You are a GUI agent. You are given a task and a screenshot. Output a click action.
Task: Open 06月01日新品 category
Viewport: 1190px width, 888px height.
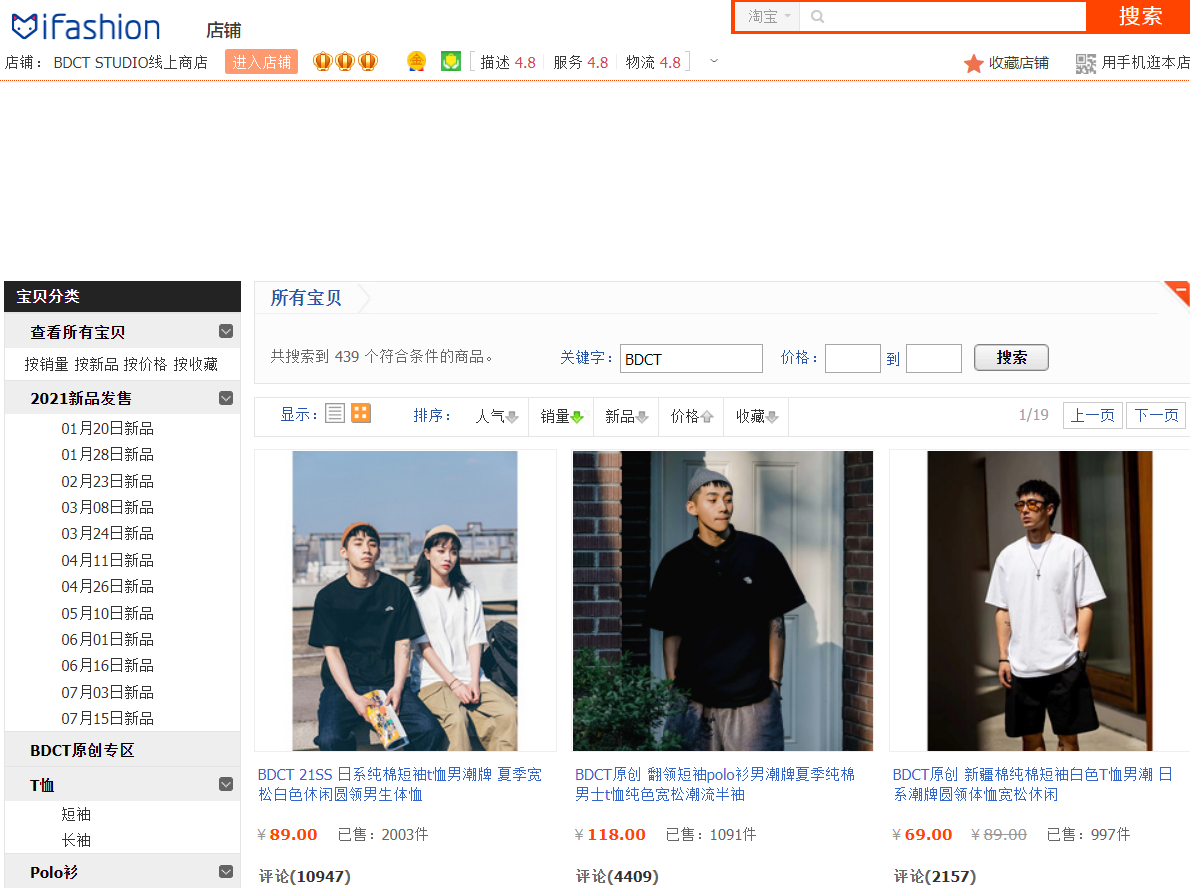pos(107,639)
